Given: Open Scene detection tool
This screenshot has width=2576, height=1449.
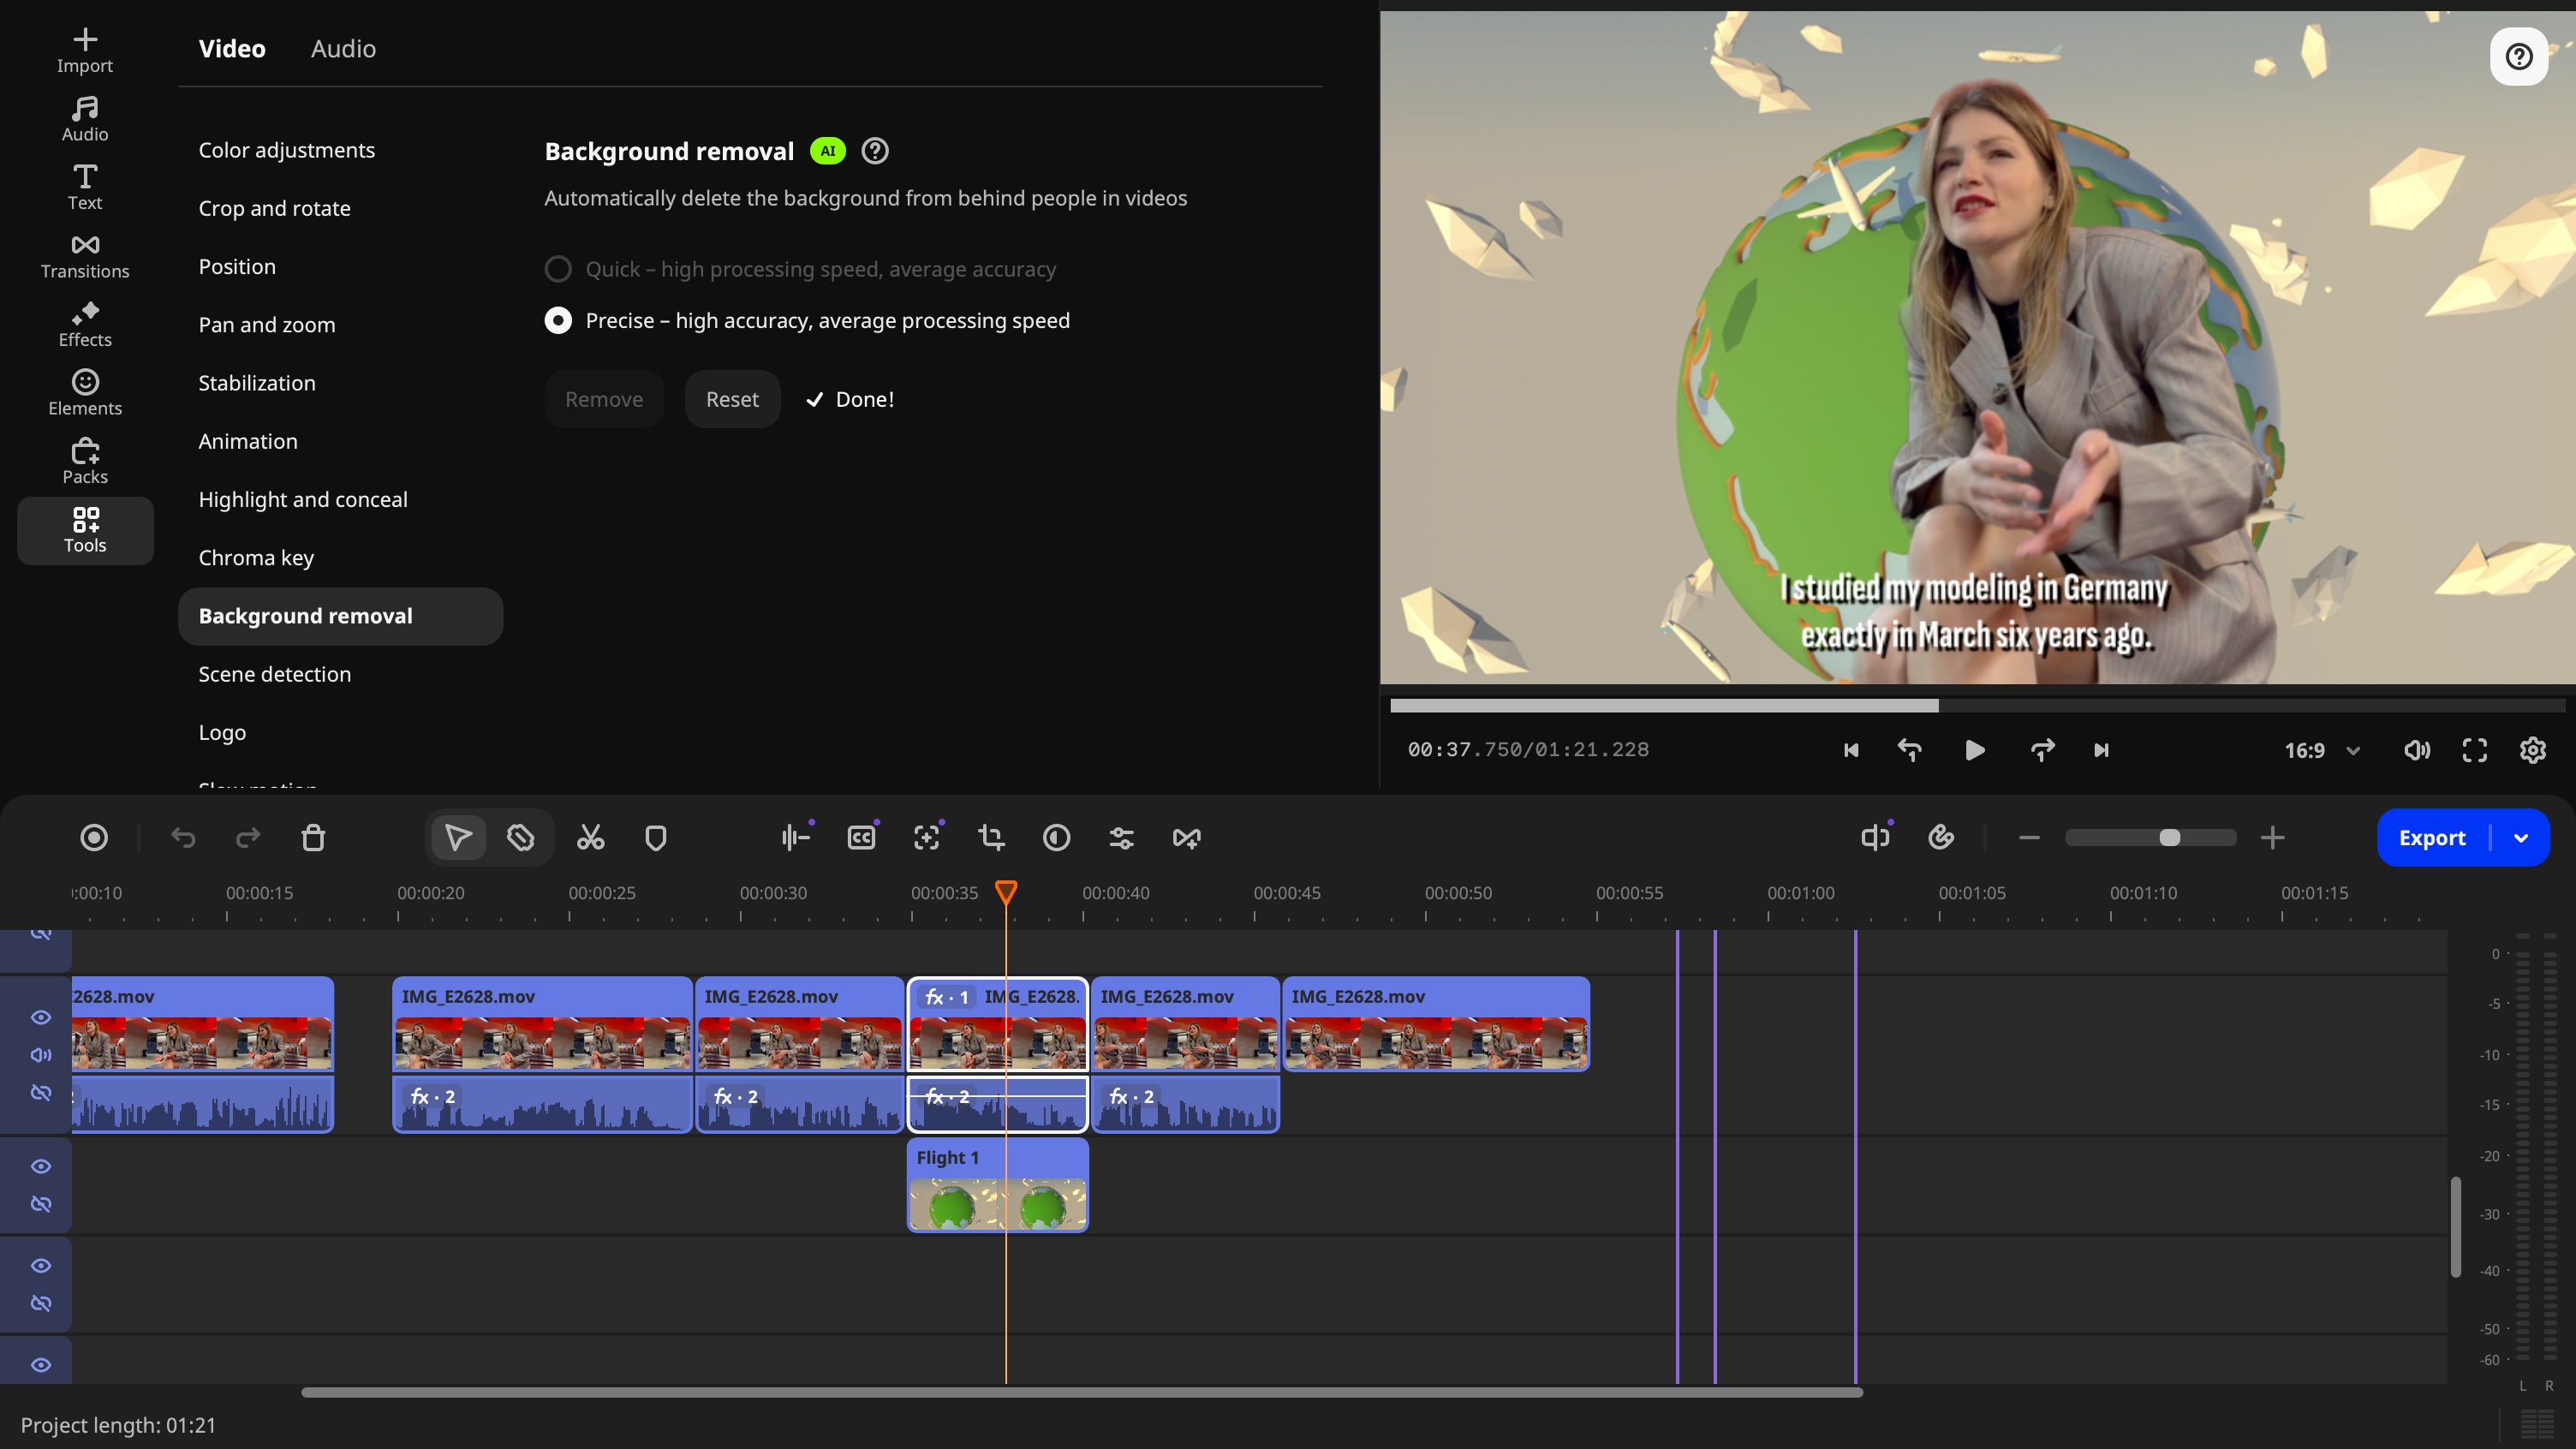Looking at the screenshot, I should 275,674.
